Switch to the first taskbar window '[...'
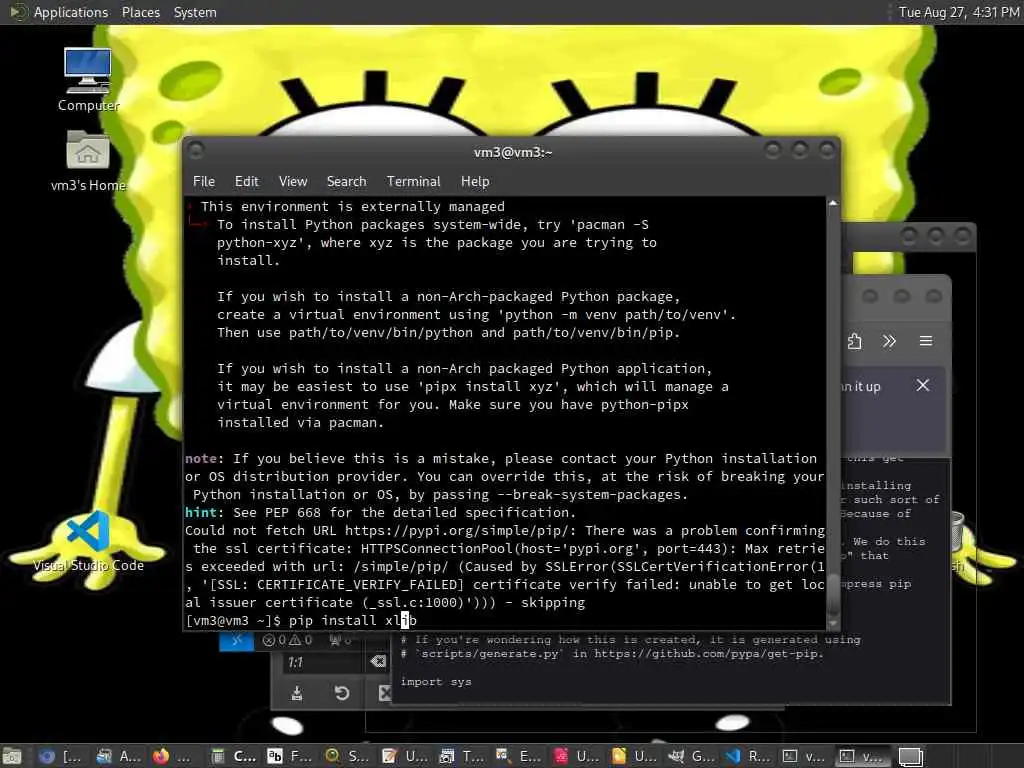The width and height of the screenshot is (1024, 768). [x=59, y=756]
